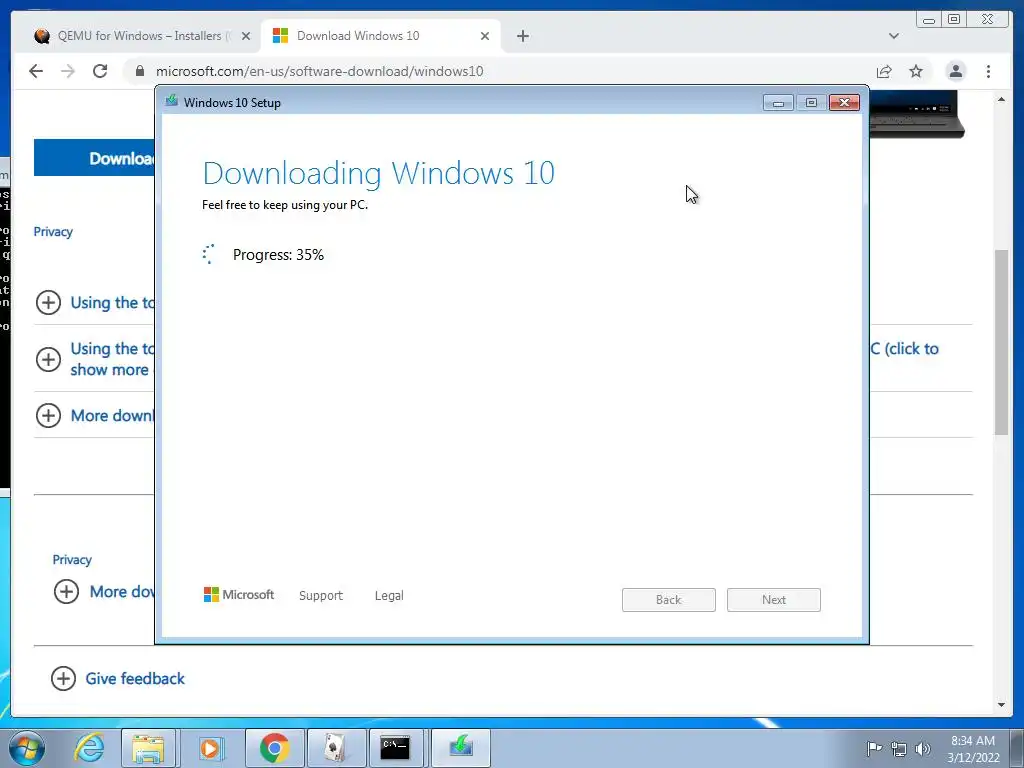Launch Internet Explorer from the taskbar
1024x768 pixels.
click(88, 748)
